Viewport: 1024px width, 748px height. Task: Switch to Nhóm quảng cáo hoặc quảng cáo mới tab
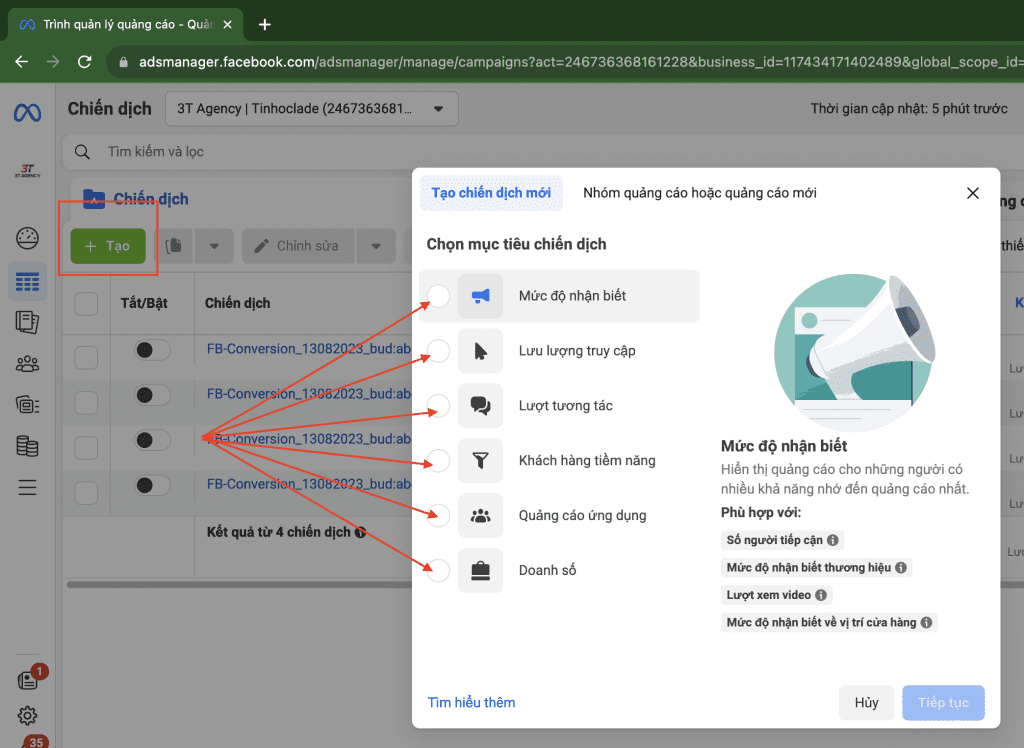[699, 193]
